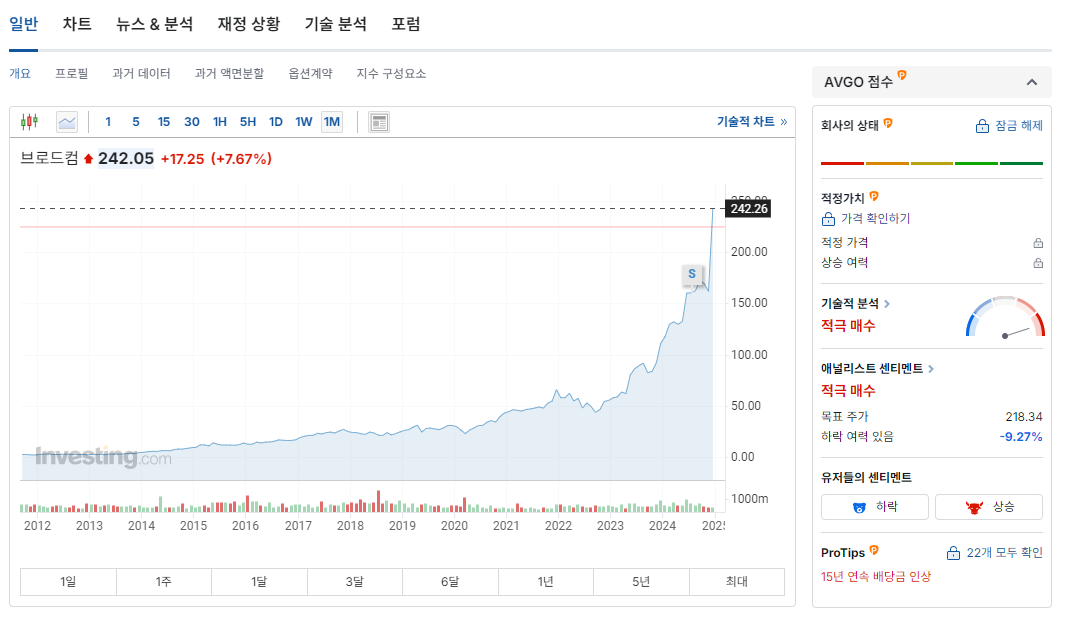
Task: Click the 242.26 price label on axis
Action: click(x=749, y=209)
